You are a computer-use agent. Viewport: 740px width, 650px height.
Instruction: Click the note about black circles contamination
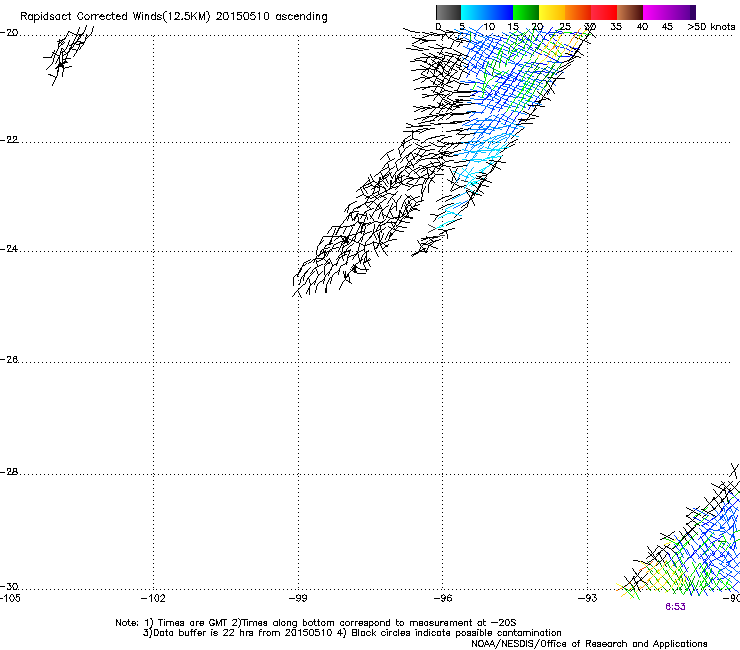pyautogui.click(x=449, y=633)
